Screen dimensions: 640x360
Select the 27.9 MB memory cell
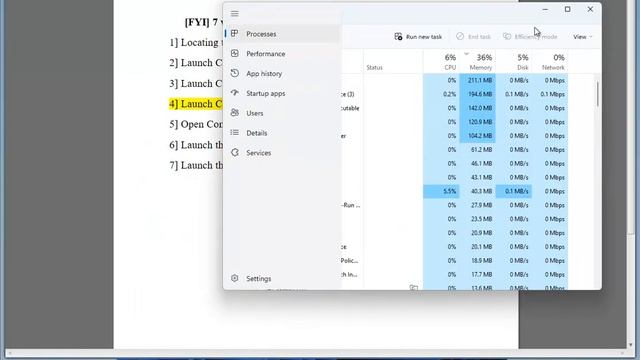pyautogui.click(x=478, y=205)
